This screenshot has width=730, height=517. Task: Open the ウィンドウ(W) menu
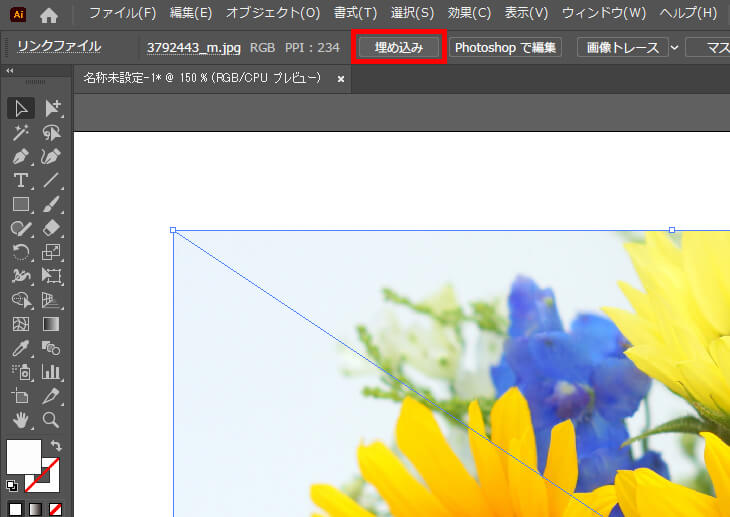click(x=604, y=13)
